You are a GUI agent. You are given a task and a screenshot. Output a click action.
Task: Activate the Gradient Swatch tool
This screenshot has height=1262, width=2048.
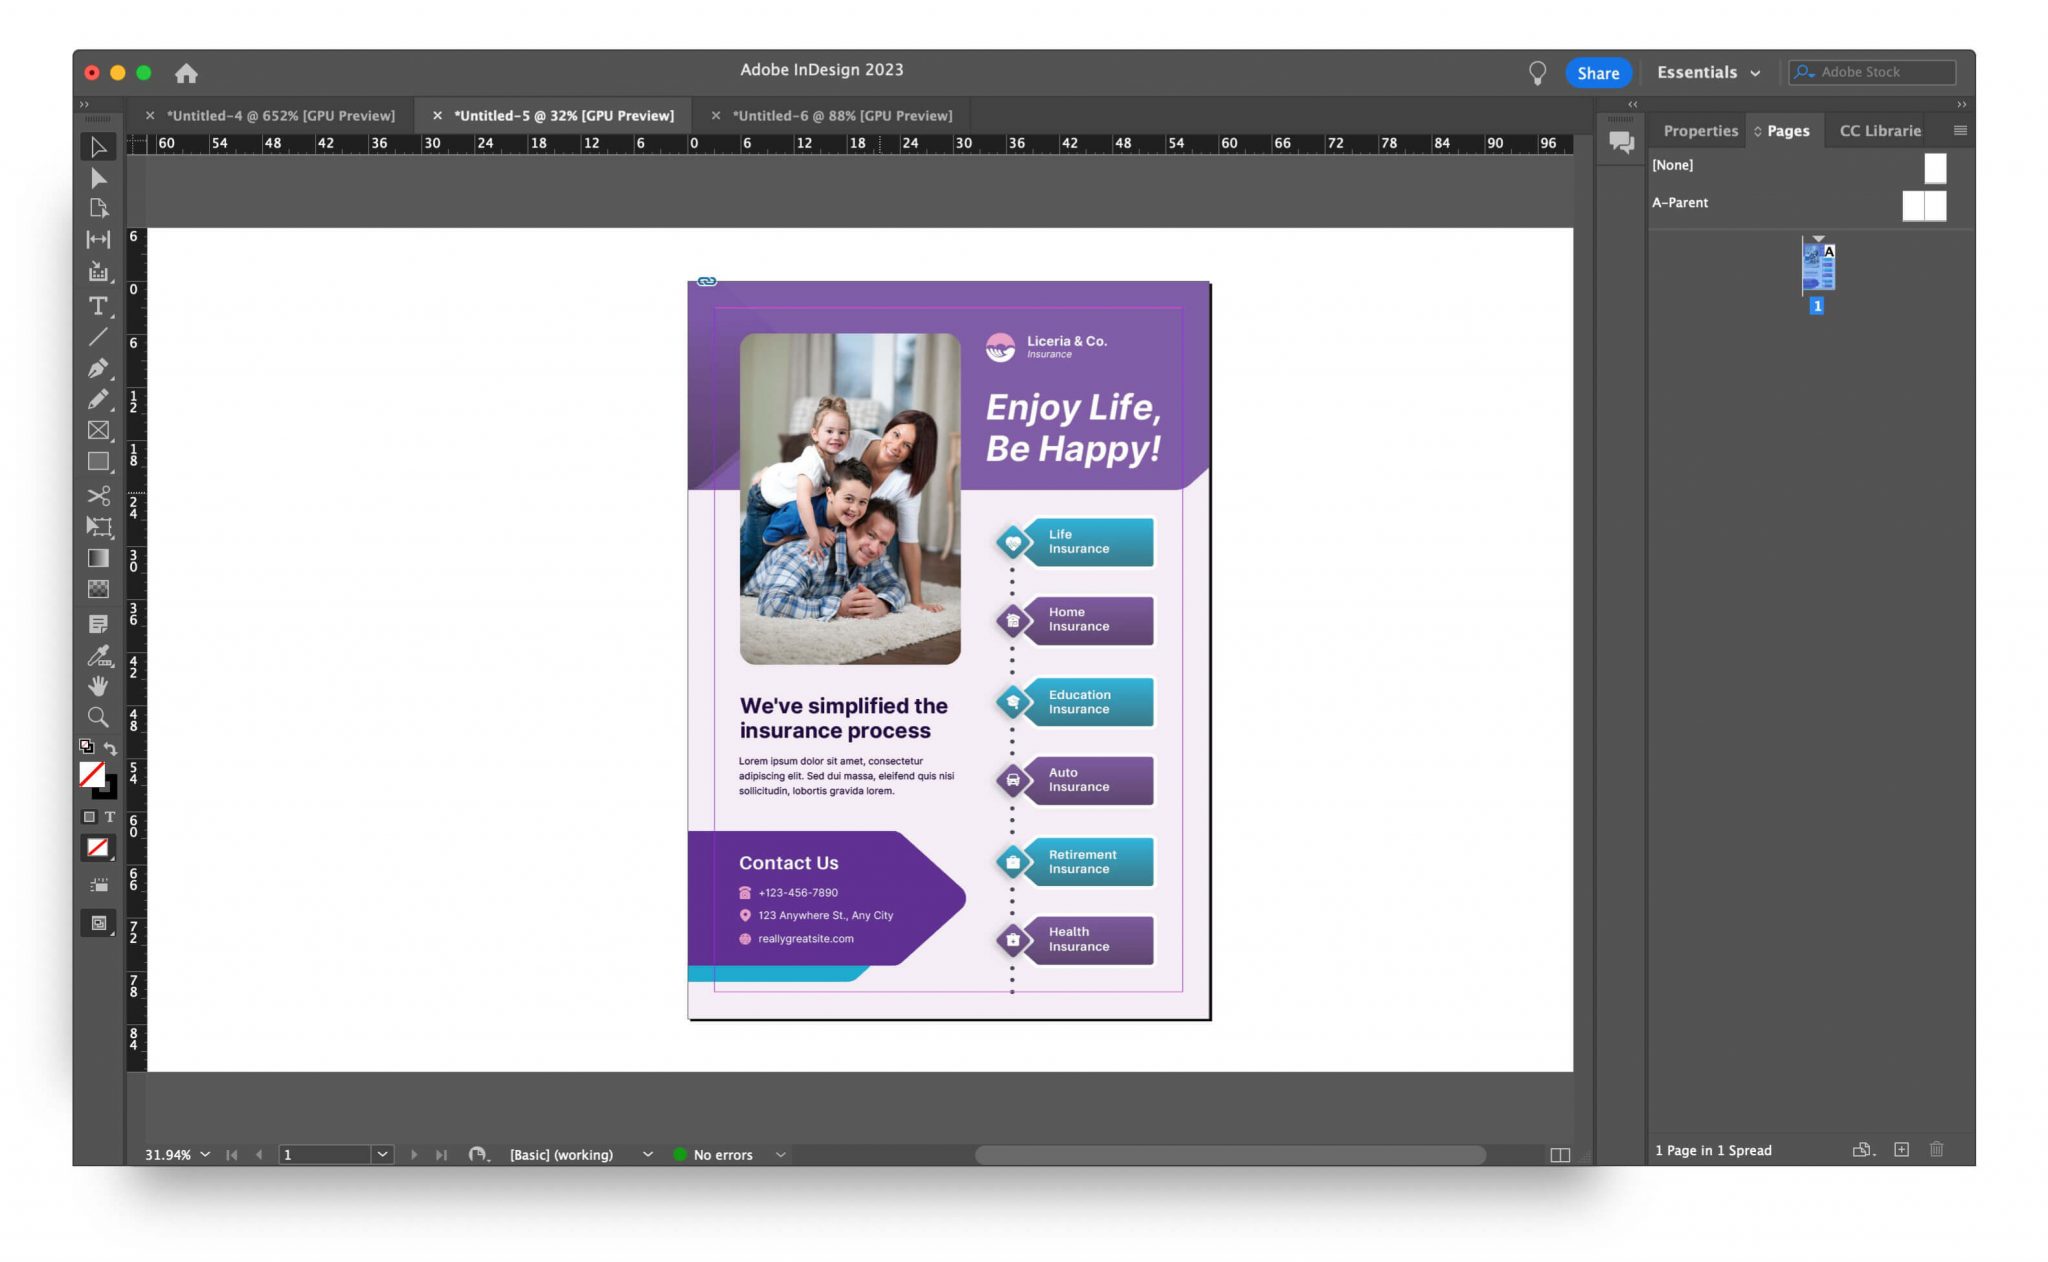97,558
